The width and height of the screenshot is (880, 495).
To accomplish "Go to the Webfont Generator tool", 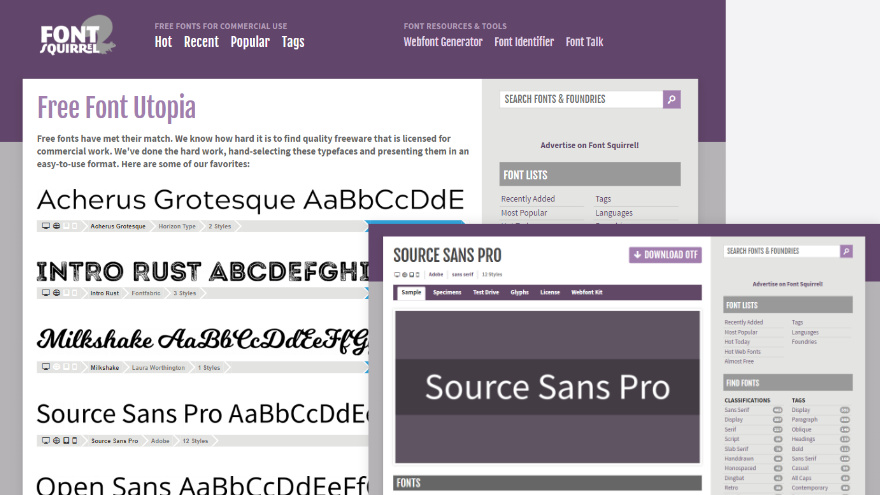I will (x=443, y=42).
